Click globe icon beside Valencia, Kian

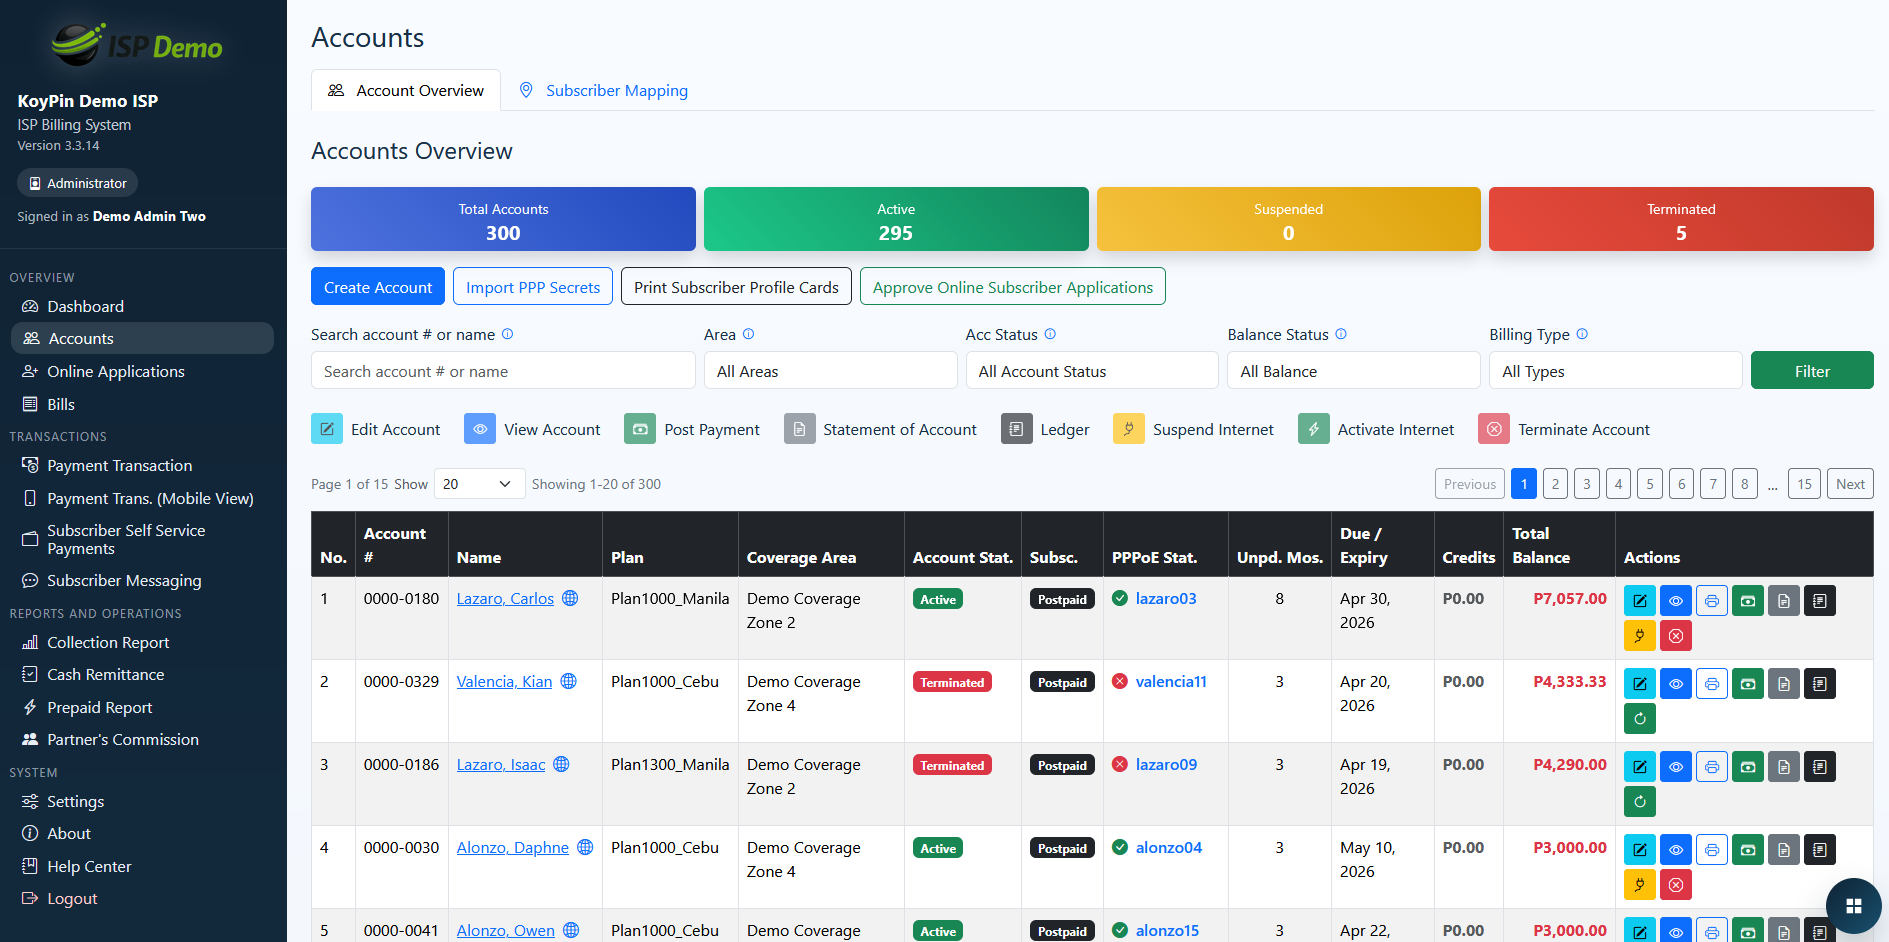pyautogui.click(x=568, y=681)
